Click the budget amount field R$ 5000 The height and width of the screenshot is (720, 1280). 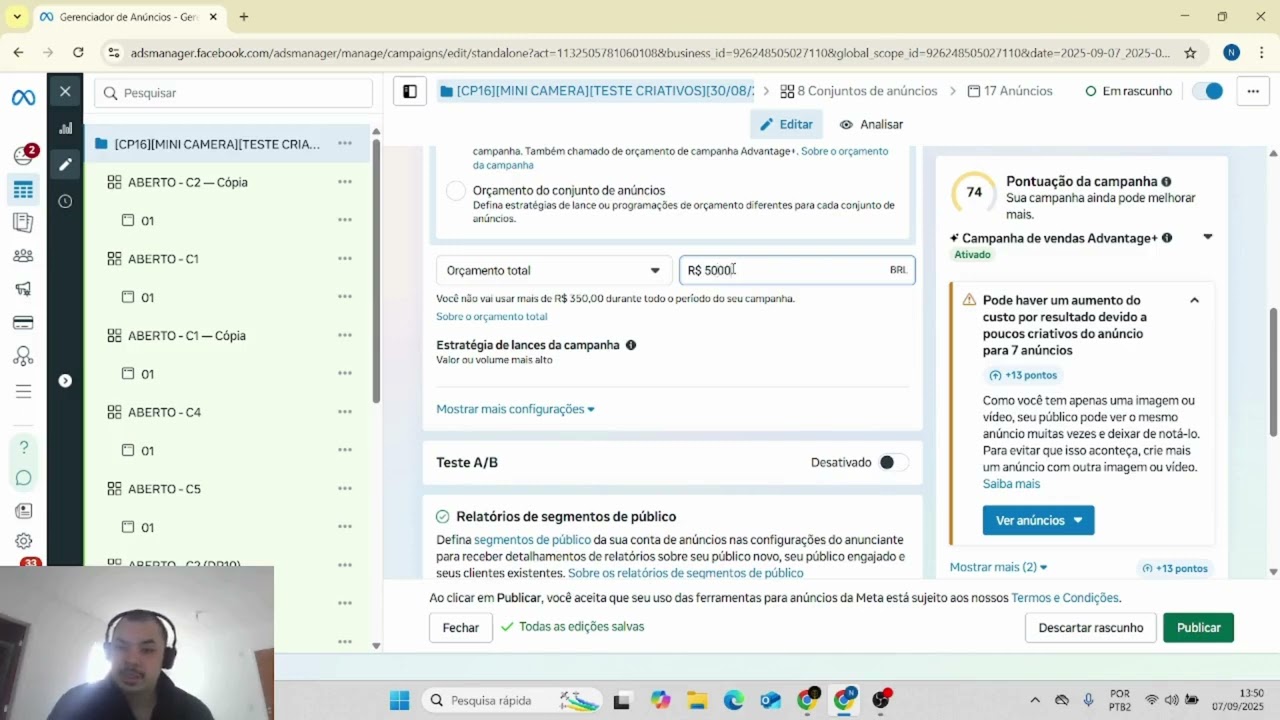pyautogui.click(x=797, y=270)
